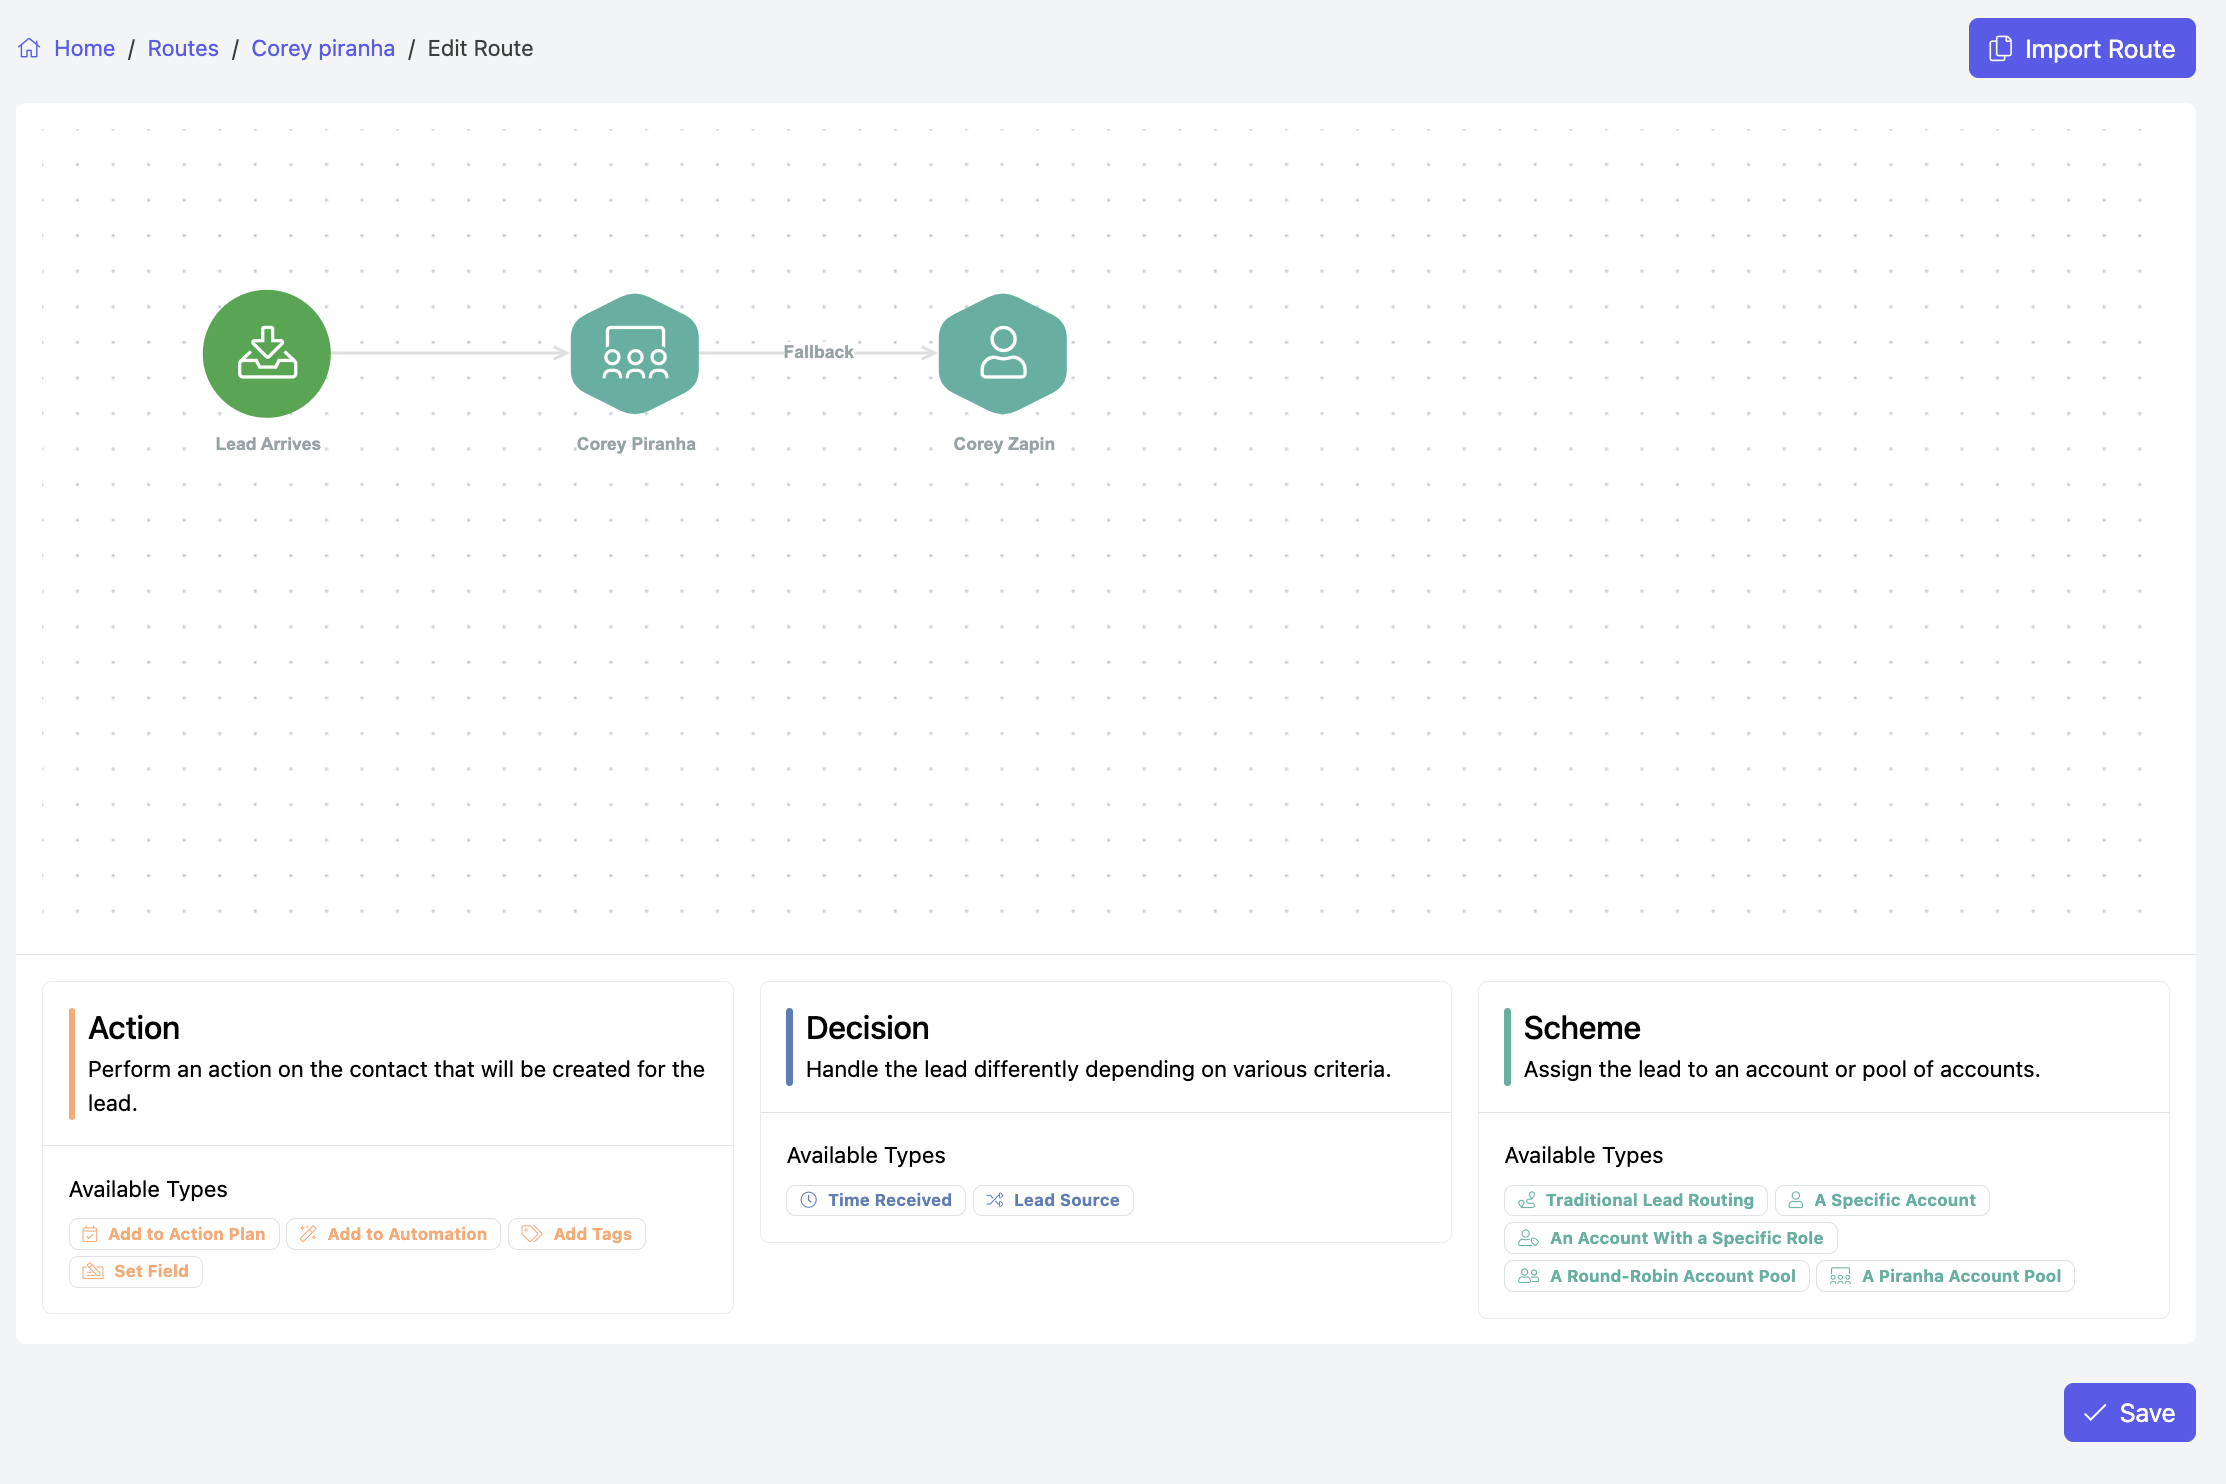This screenshot has width=2226, height=1484.
Task: Click the wand icon on Add to Automation
Action: (x=309, y=1234)
